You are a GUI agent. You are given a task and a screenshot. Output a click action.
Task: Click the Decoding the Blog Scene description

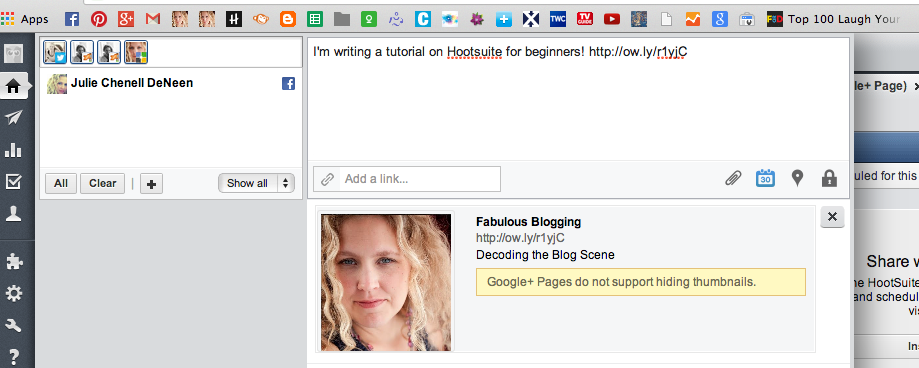(x=545, y=255)
